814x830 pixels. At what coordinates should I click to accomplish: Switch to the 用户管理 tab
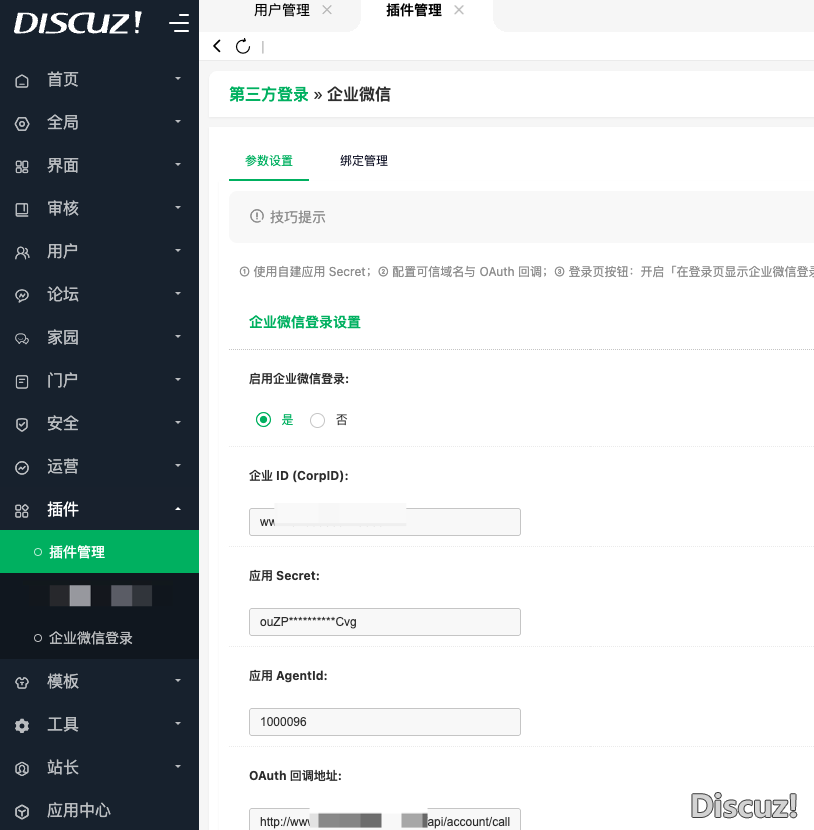(x=282, y=10)
